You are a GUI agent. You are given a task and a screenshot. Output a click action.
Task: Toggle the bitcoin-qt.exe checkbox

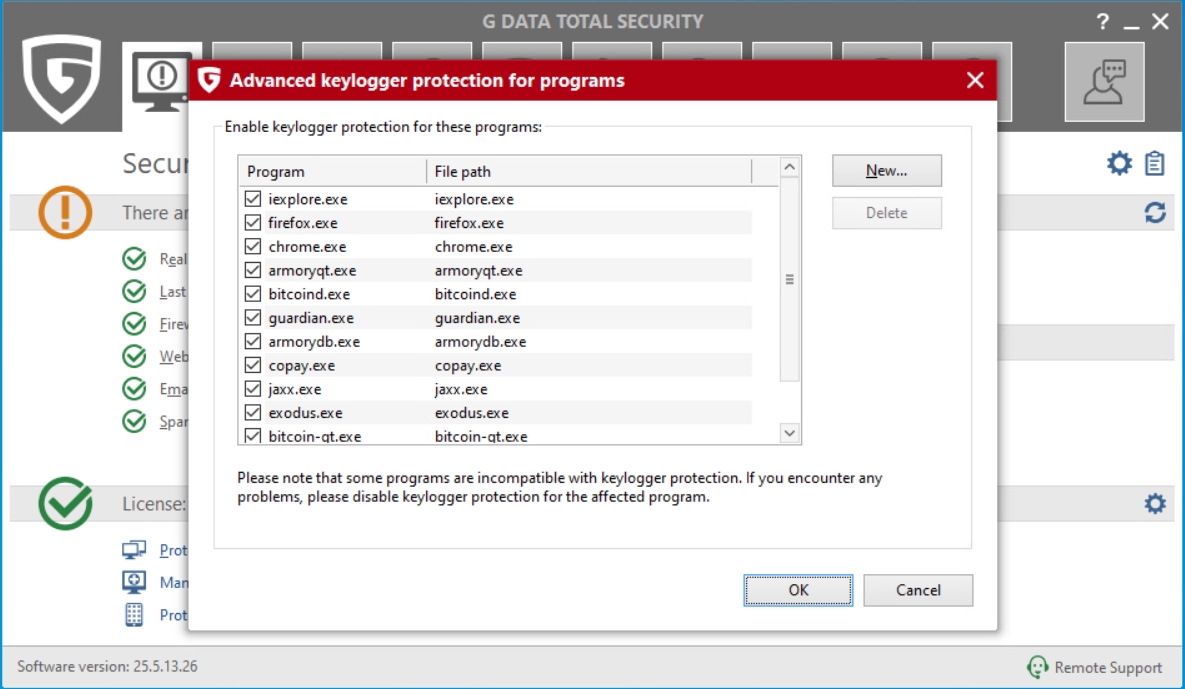(x=252, y=436)
